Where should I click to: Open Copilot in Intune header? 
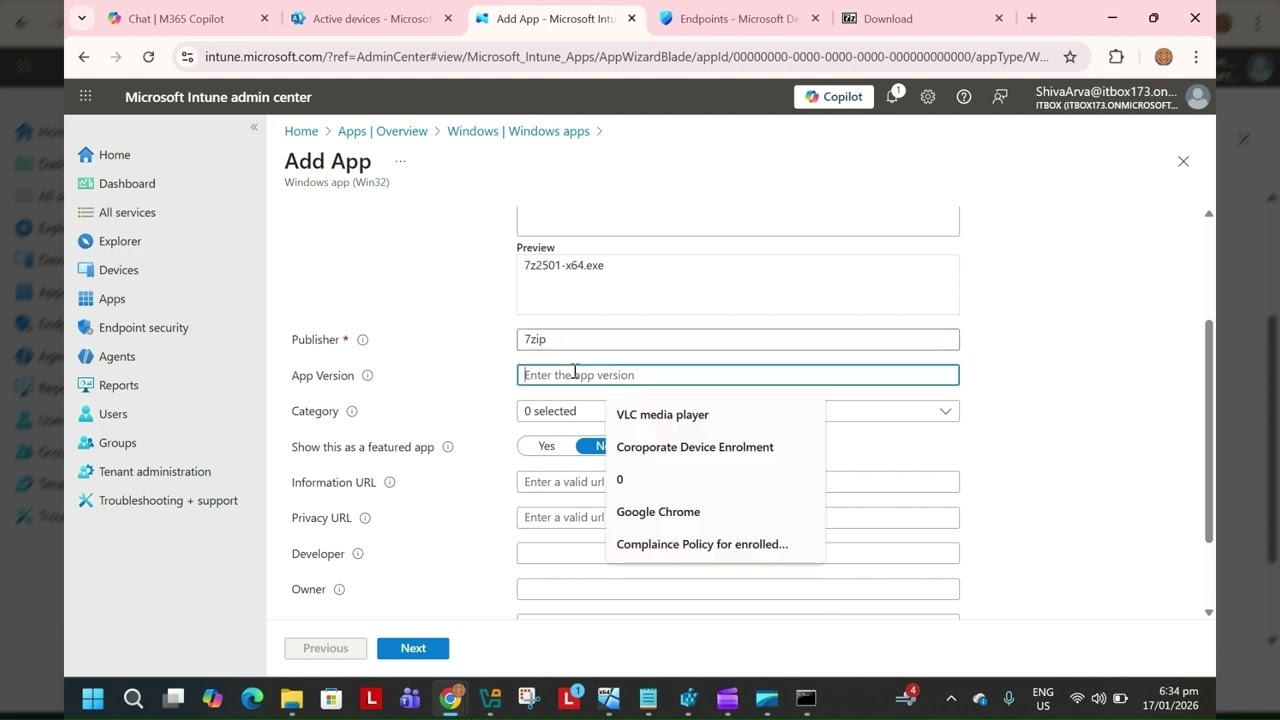[x=833, y=97]
